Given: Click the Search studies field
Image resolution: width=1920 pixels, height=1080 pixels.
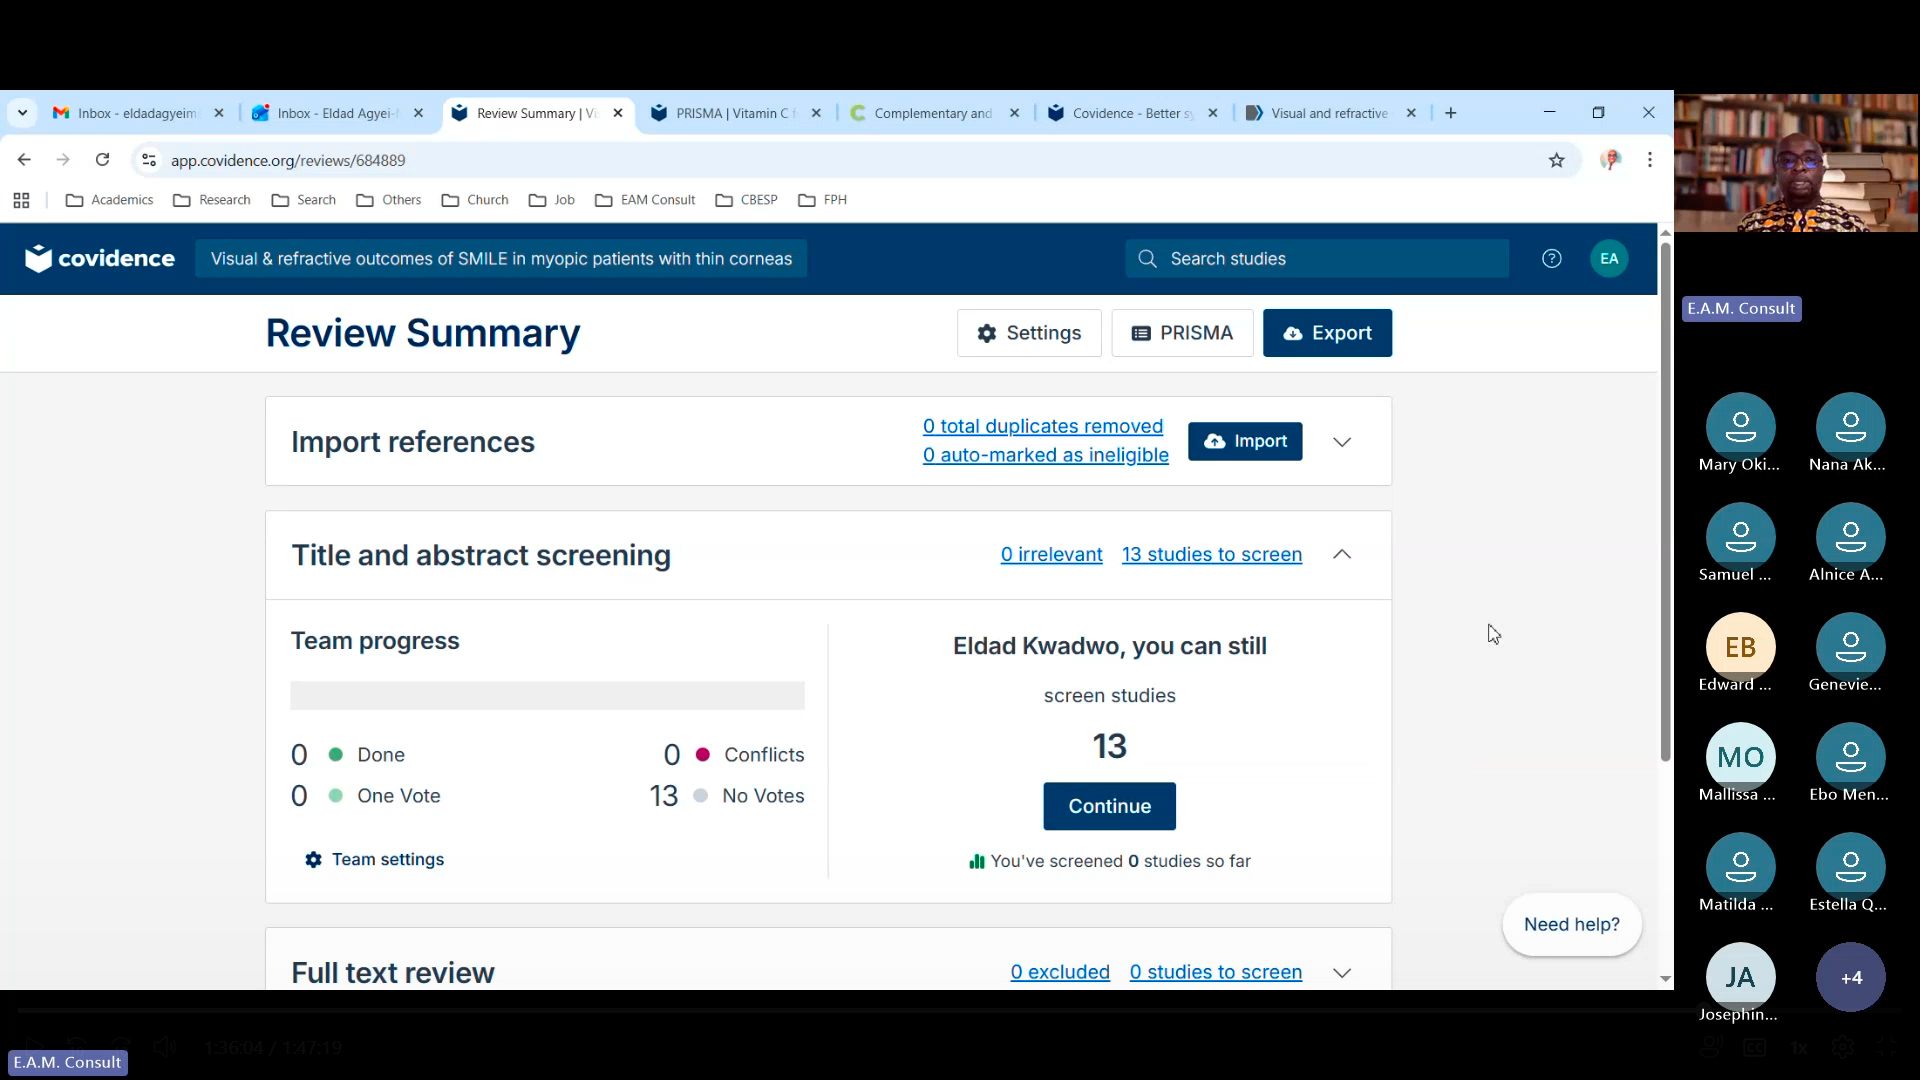Looking at the screenshot, I should coord(1316,259).
